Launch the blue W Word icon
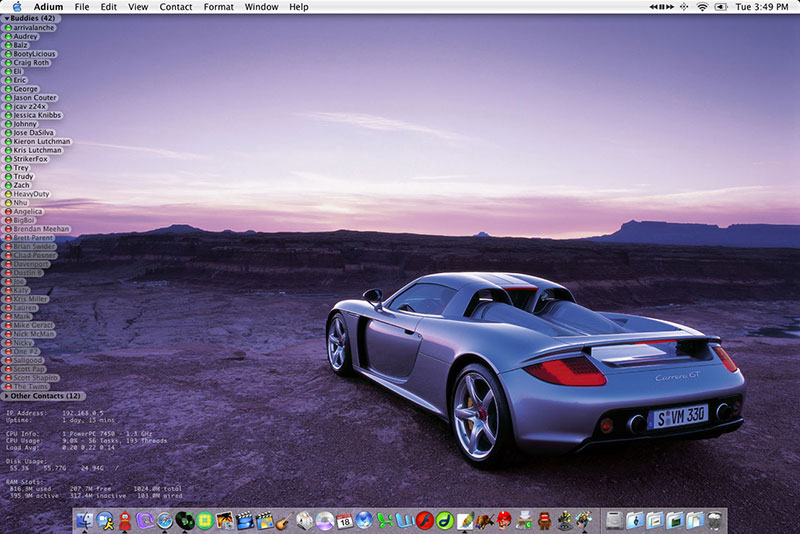 pyautogui.click(x=405, y=521)
